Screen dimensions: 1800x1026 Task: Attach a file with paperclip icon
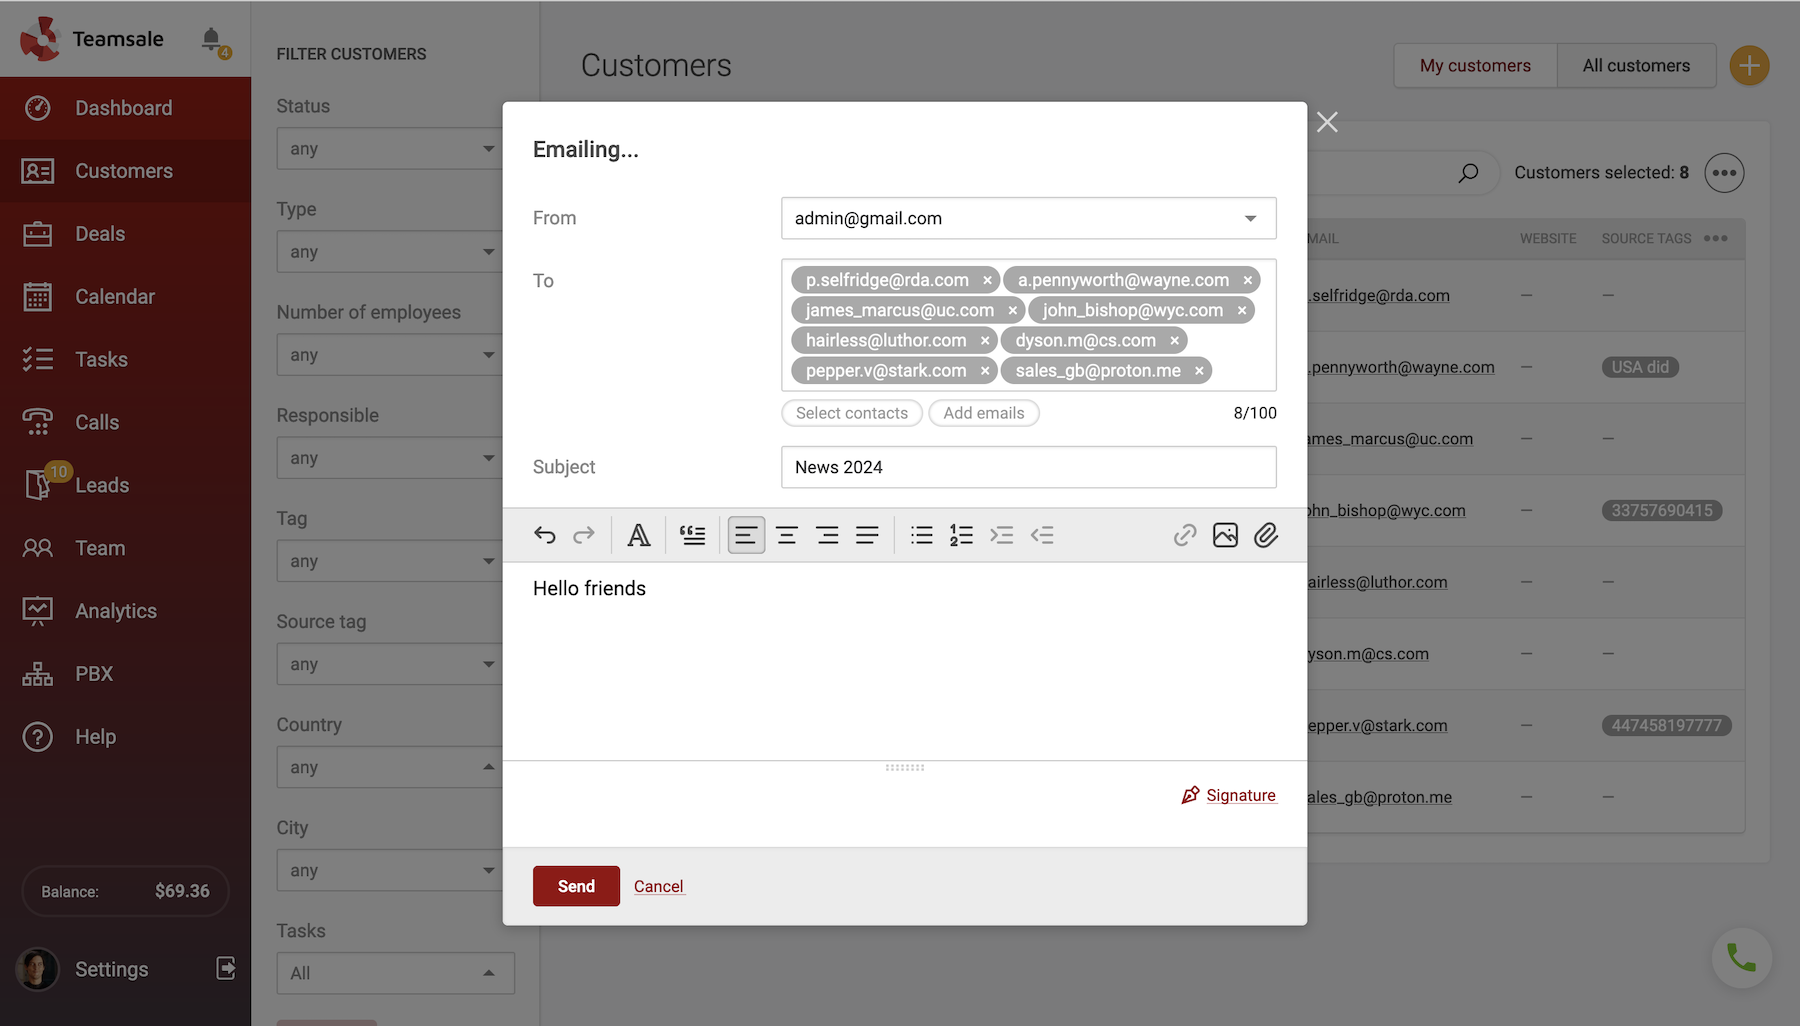1266,536
